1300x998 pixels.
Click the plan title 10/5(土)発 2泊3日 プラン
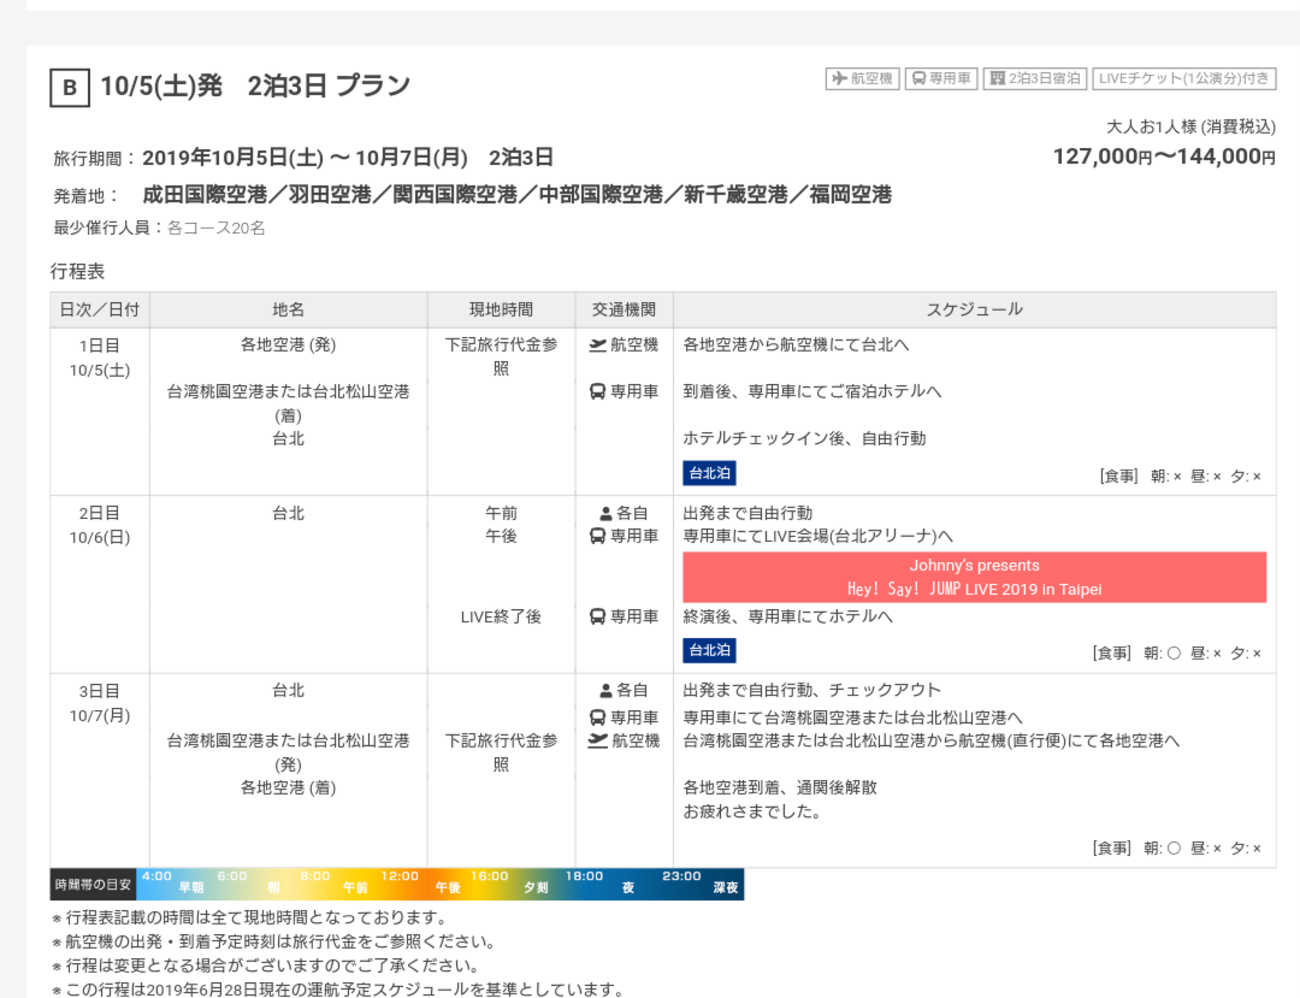pyautogui.click(x=255, y=86)
